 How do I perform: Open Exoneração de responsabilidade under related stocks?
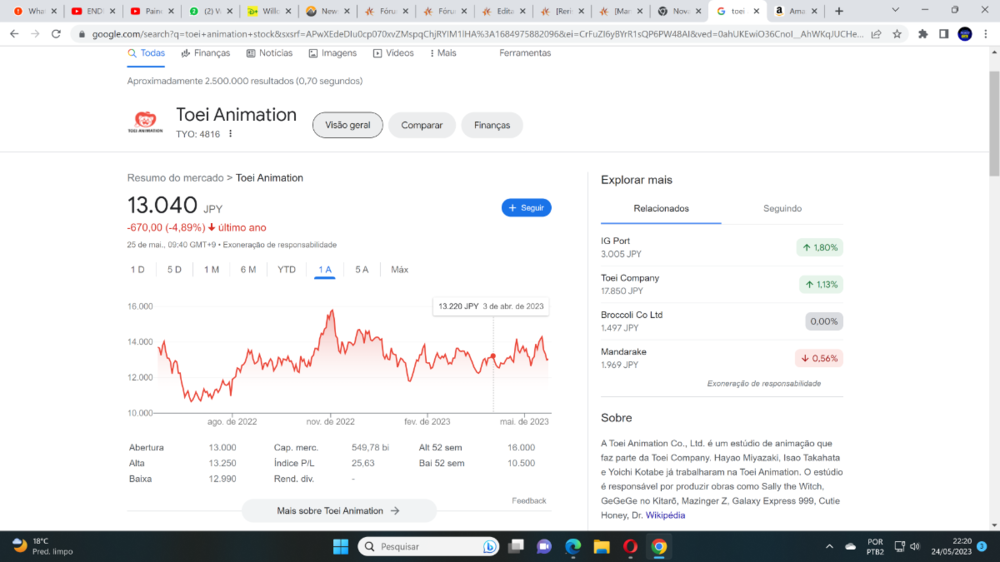(x=763, y=383)
